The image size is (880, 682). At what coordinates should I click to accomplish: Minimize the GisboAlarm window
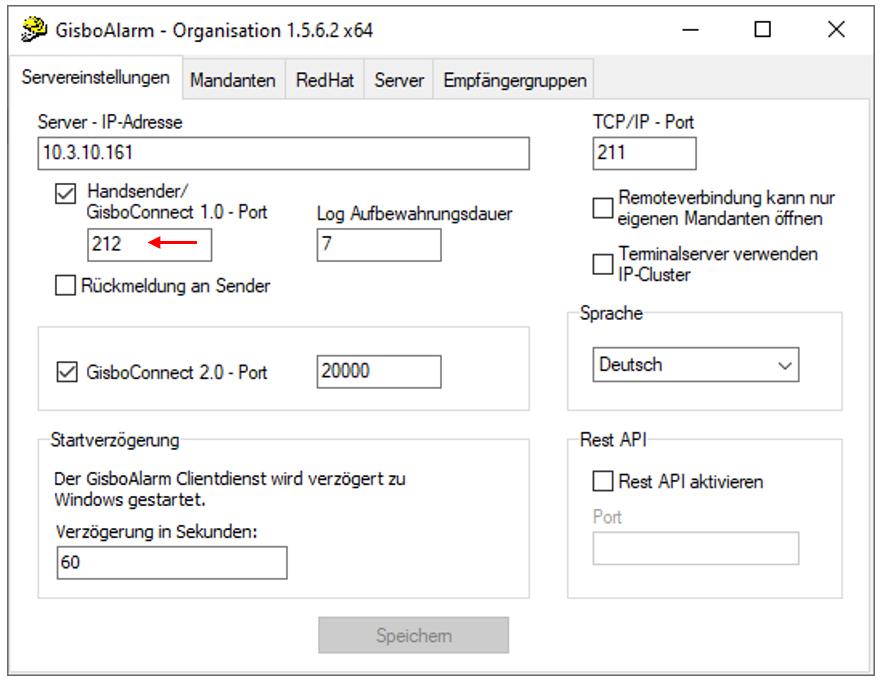[x=690, y=29]
